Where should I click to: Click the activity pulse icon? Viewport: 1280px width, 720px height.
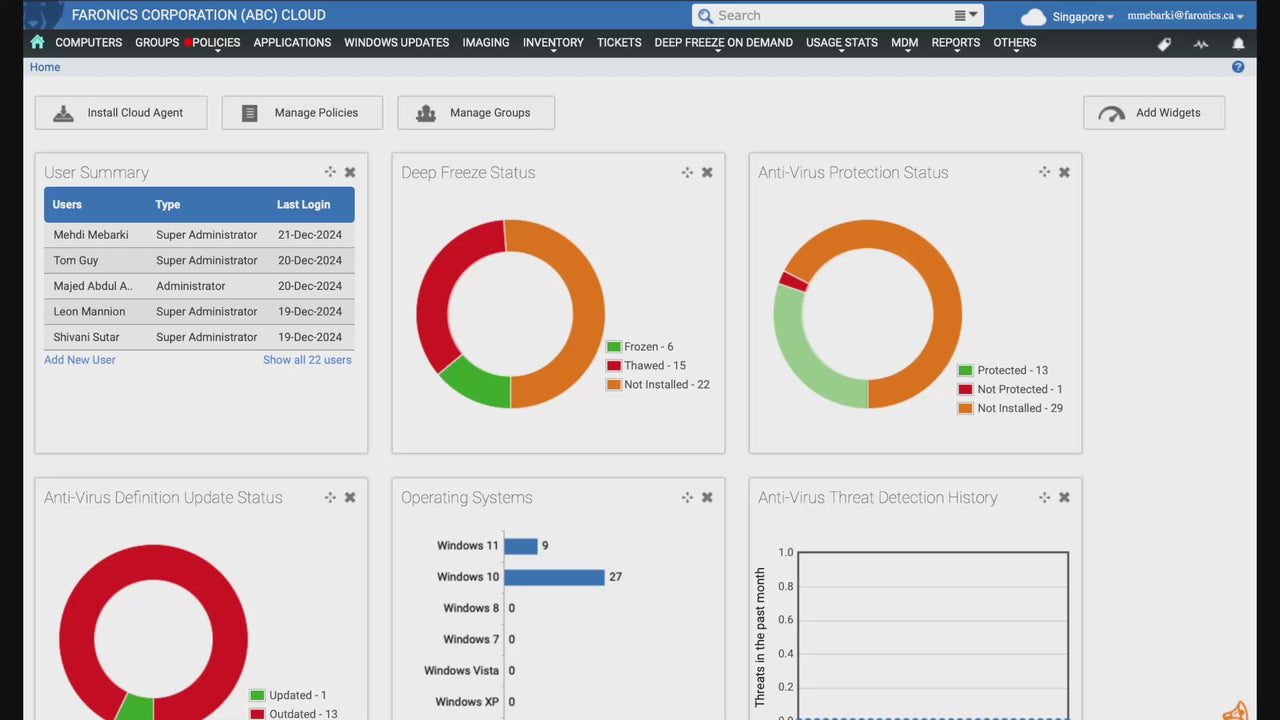[1201, 44]
